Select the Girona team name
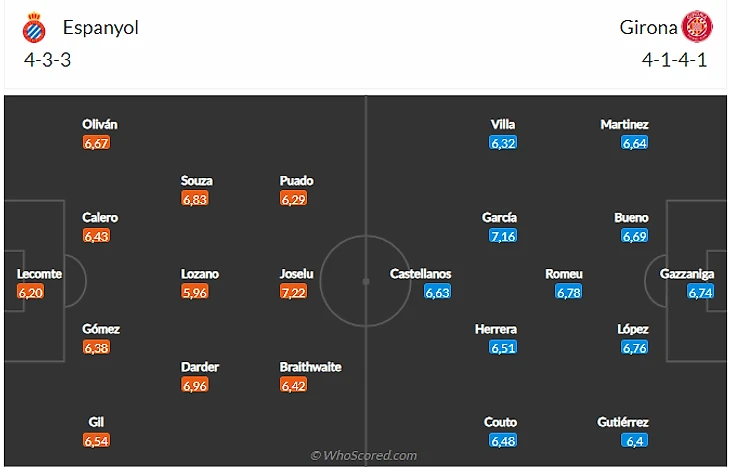Image resolution: width=730 pixels, height=467 pixels. (647, 28)
